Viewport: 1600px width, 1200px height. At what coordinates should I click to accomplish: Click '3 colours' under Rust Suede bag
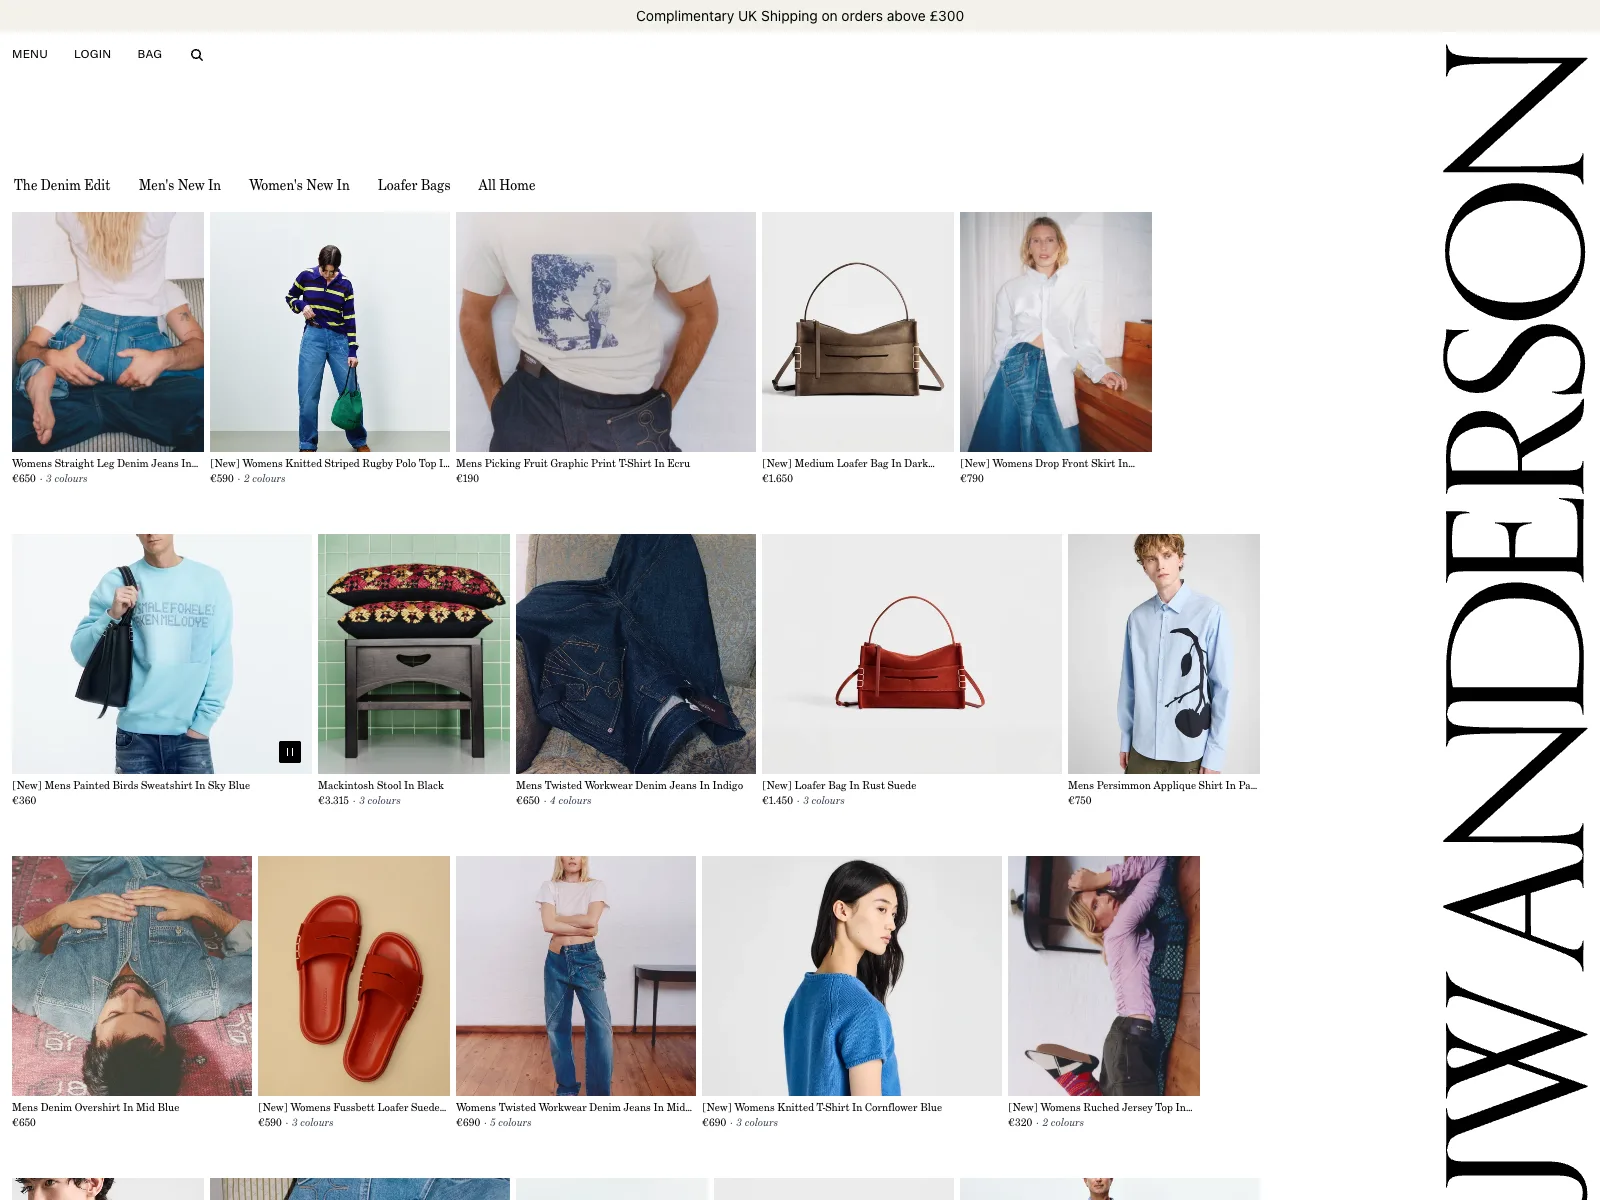tap(824, 800)
